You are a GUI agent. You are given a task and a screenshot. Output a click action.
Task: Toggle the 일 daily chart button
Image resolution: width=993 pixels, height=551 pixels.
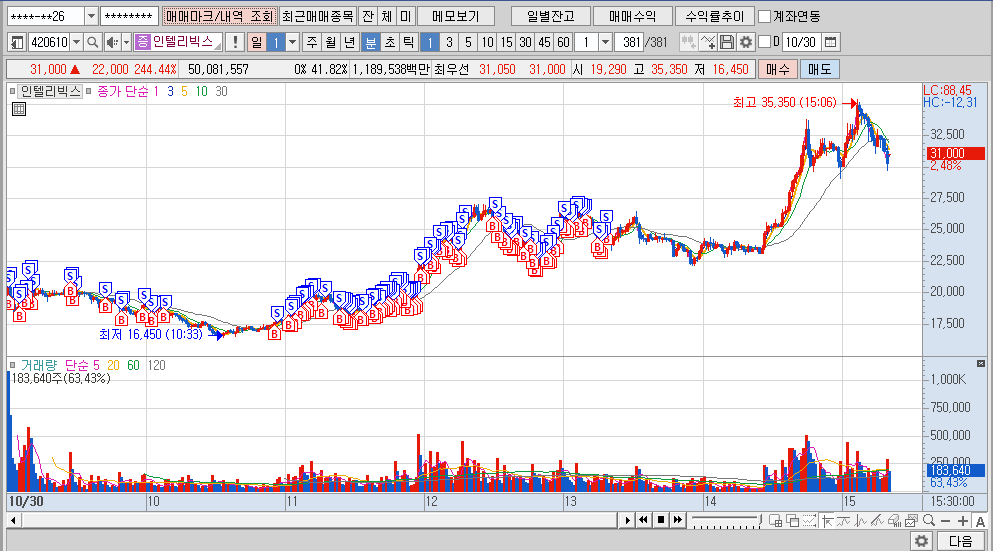(256, 42)
